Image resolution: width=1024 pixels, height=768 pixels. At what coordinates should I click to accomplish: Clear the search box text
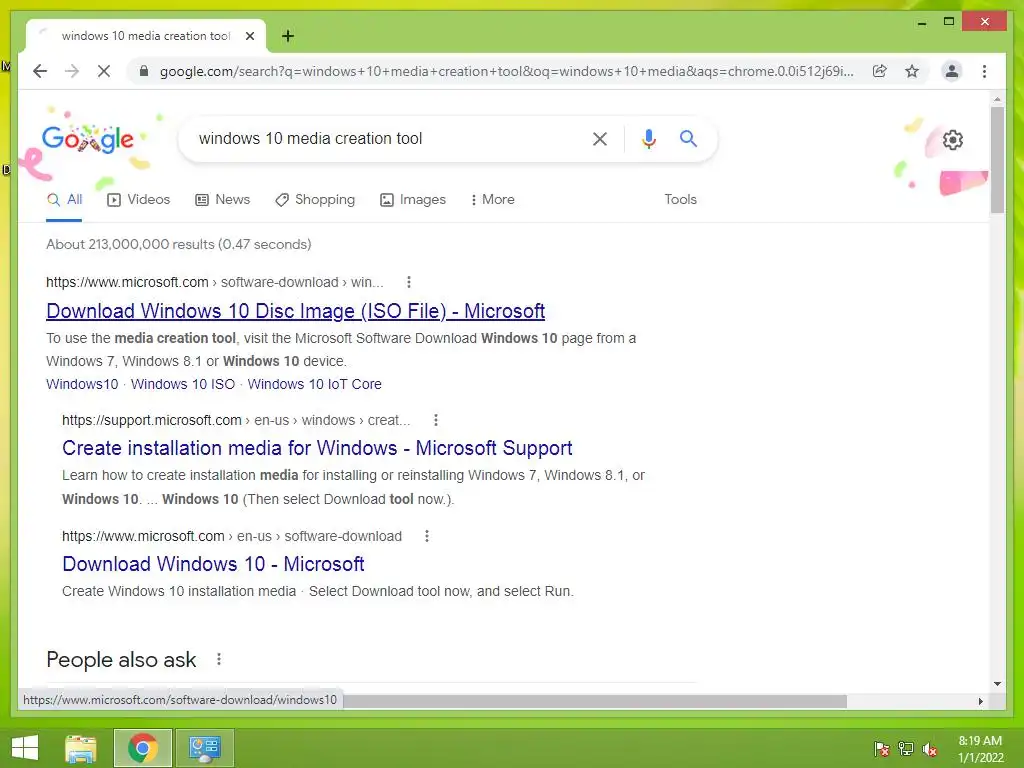pyautogui.click(x=600, y=138)
